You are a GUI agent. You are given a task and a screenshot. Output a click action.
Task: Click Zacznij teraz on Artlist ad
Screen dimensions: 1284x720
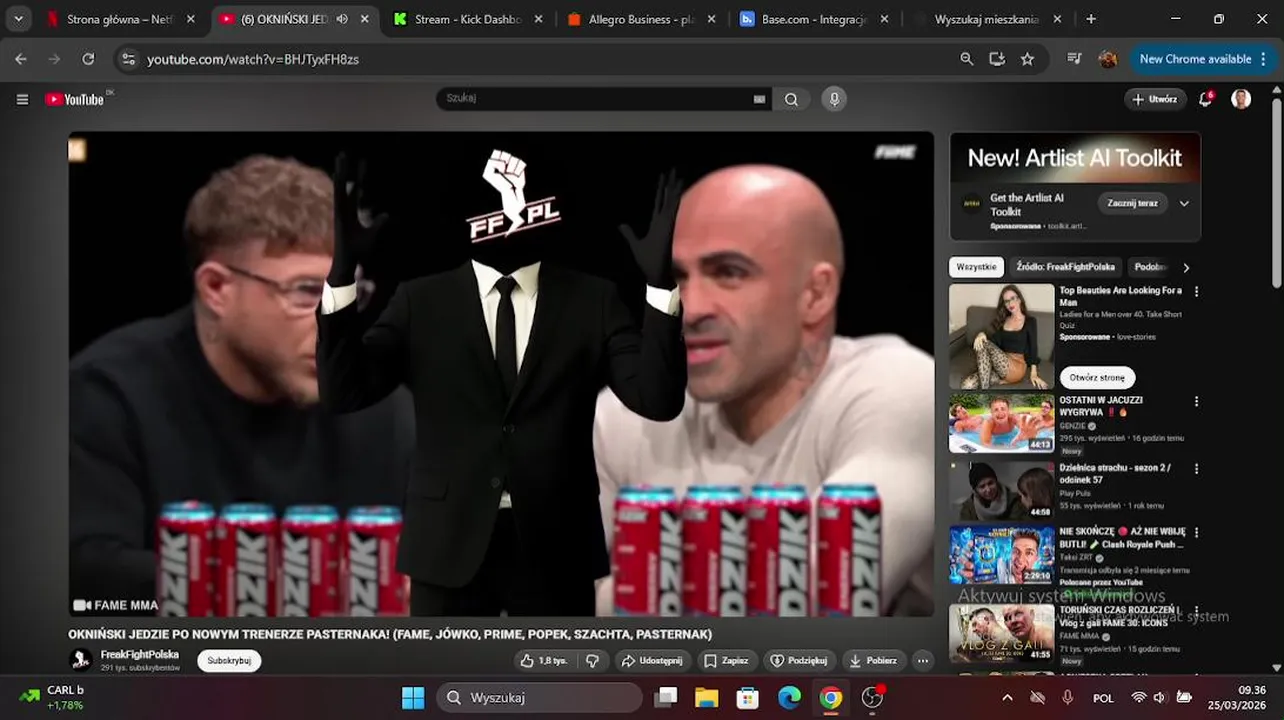pyautogui.click(x=1132, y=203)
